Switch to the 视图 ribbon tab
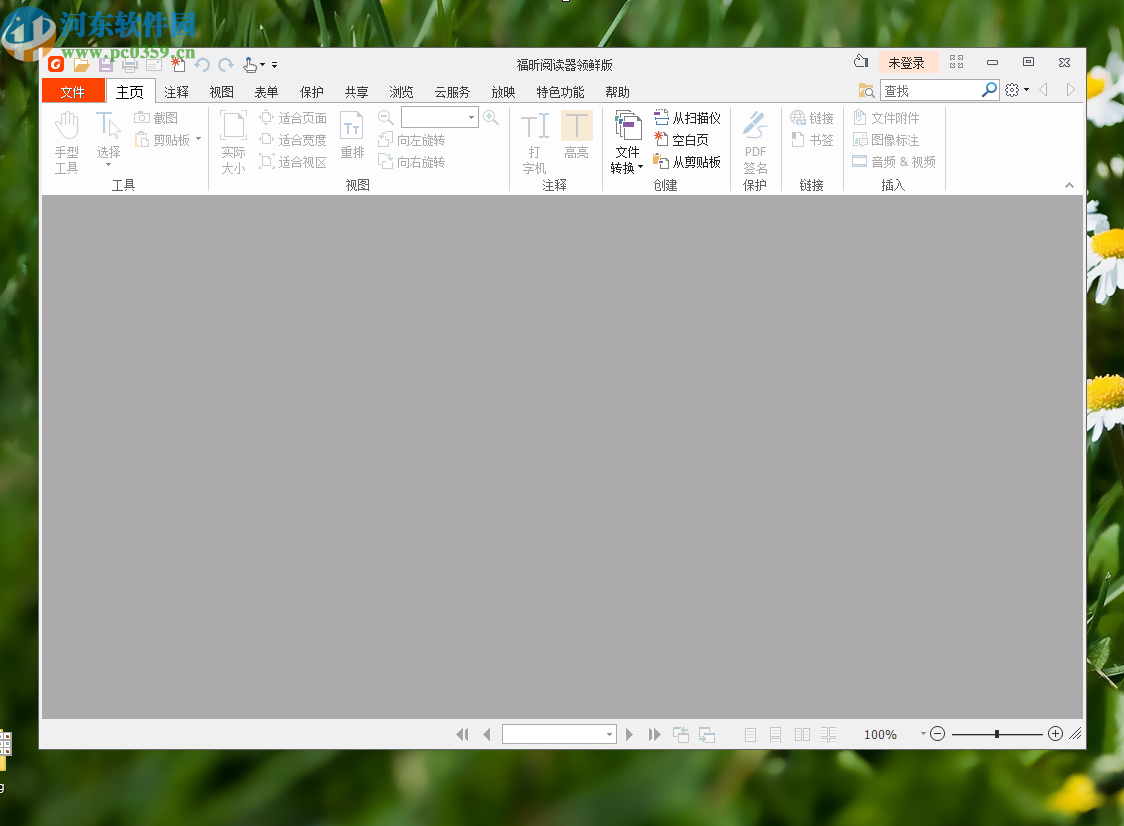This screenshot has height=826, width=1124. (x=222, y=92)
